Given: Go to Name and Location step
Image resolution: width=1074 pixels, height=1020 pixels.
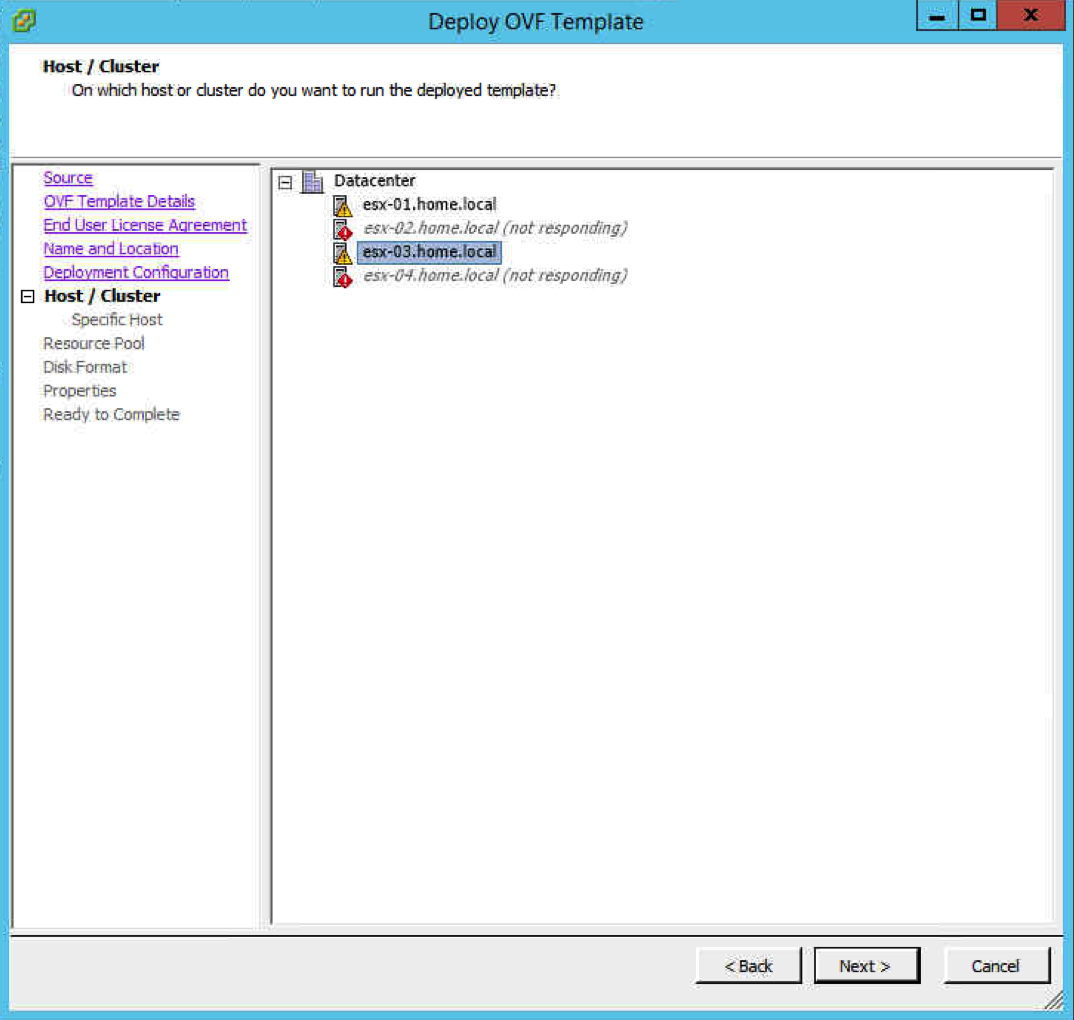Looking at the screenshot, I should pos(111,249).
